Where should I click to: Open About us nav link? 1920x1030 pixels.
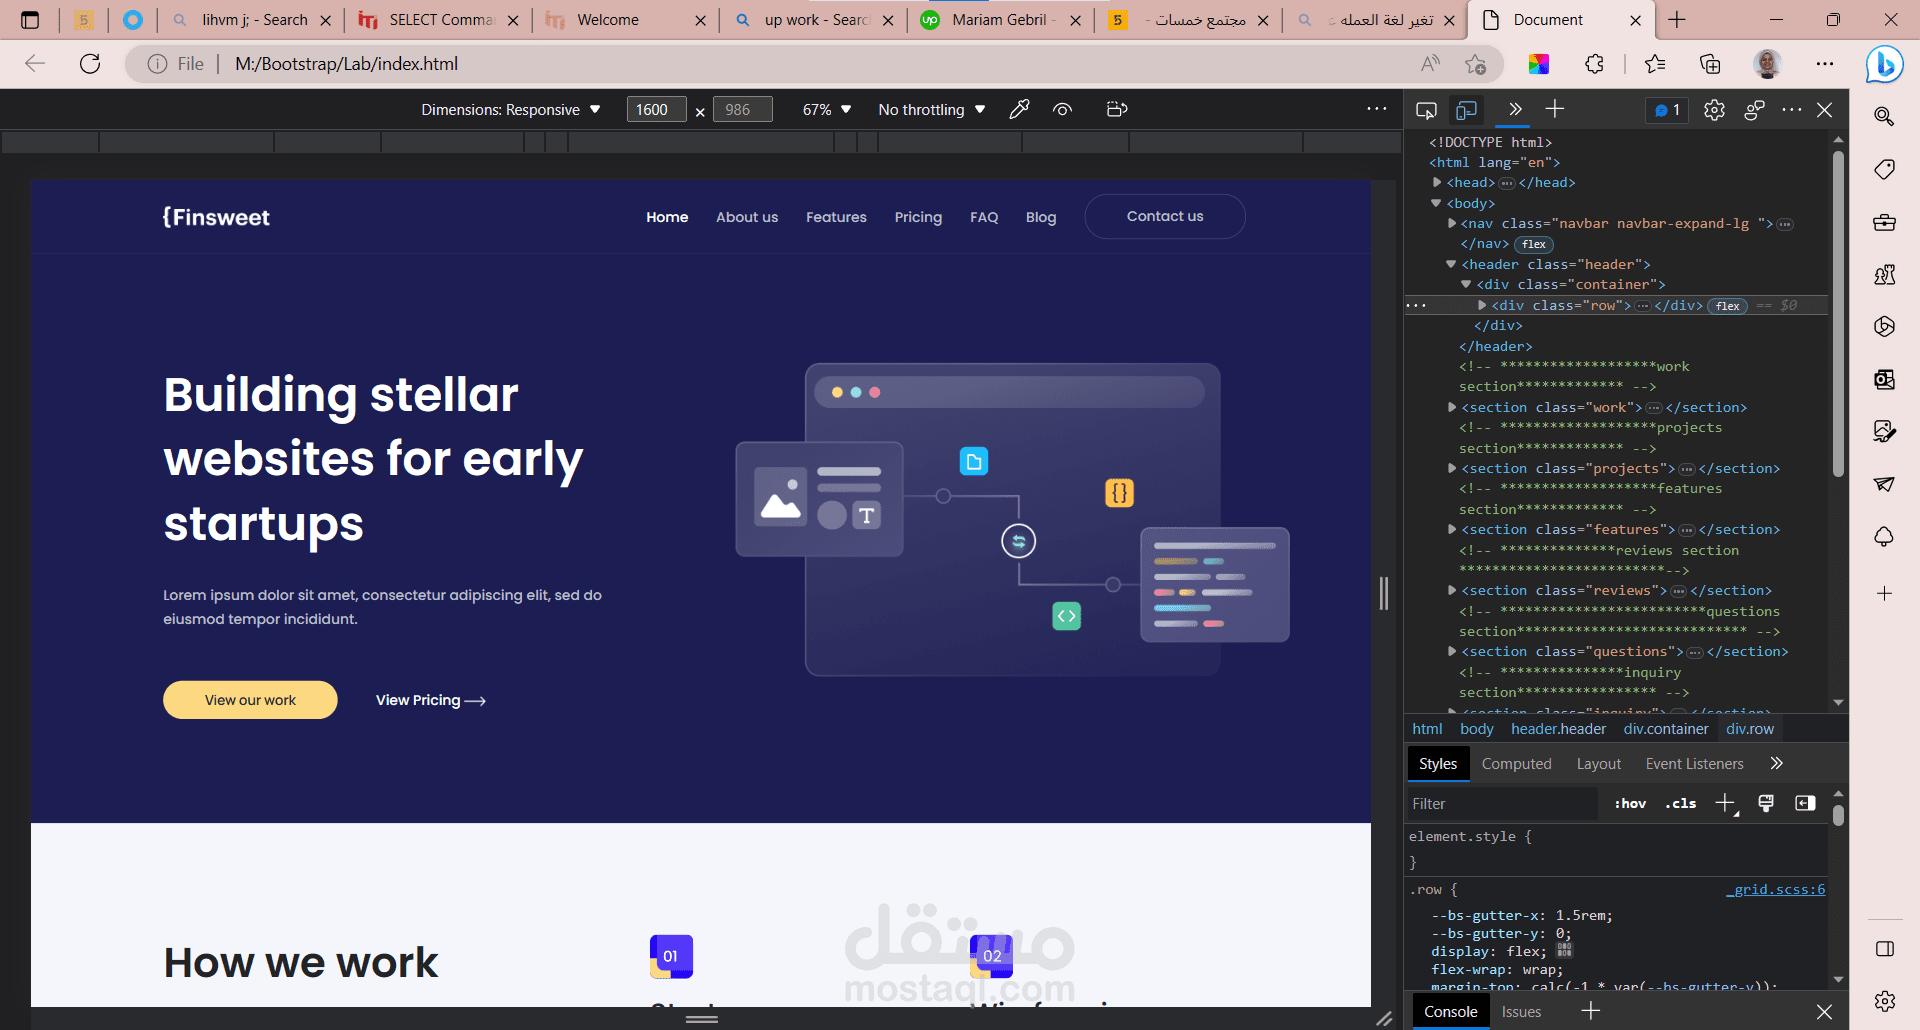(747, 217)
